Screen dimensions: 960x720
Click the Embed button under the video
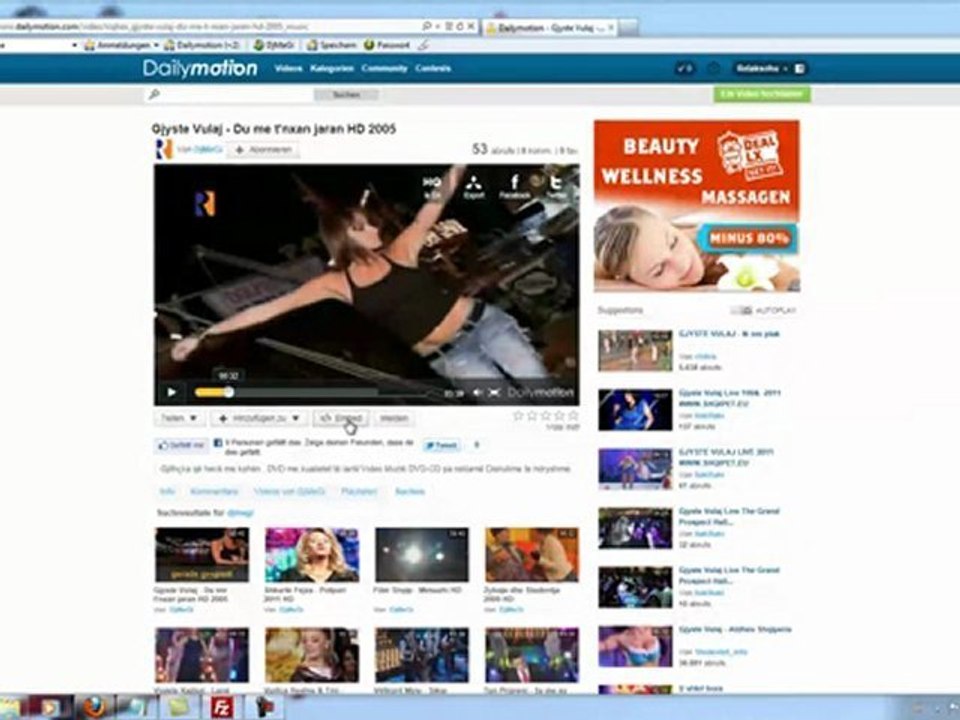click(341, 418)
